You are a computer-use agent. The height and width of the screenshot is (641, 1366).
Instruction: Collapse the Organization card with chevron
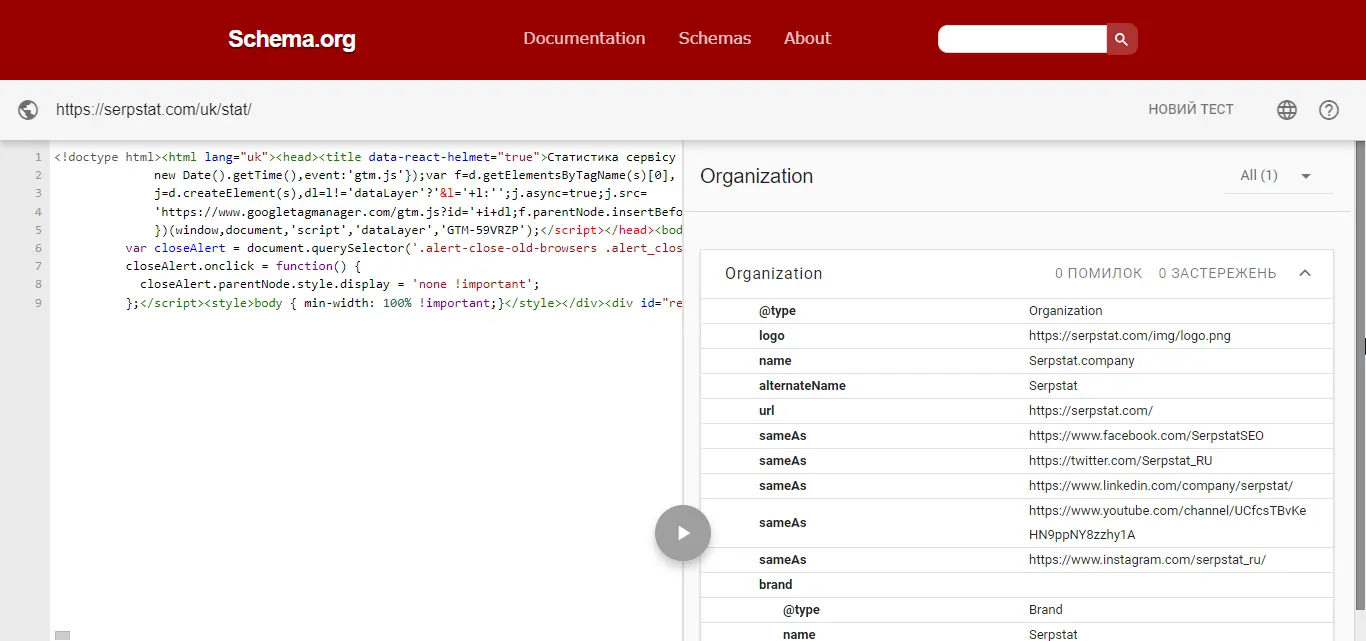click(1305, 273)
